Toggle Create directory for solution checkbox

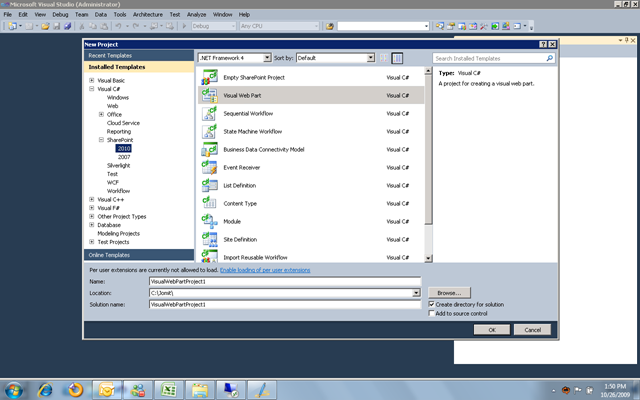click(431, 304)
